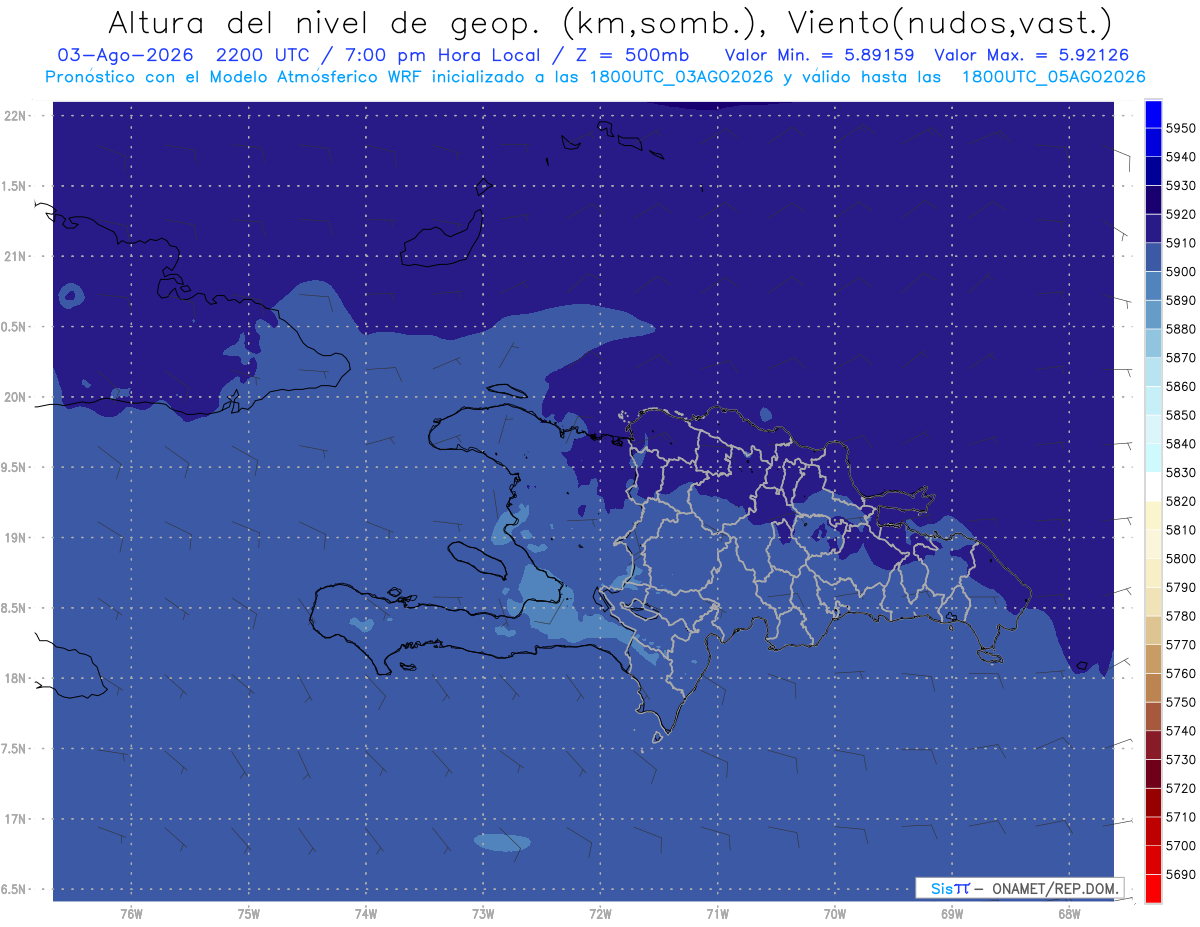The width and height of the screenshot is (1200, 927).
Task: Click the '72W' longitude label
Action: coord(600,914)
